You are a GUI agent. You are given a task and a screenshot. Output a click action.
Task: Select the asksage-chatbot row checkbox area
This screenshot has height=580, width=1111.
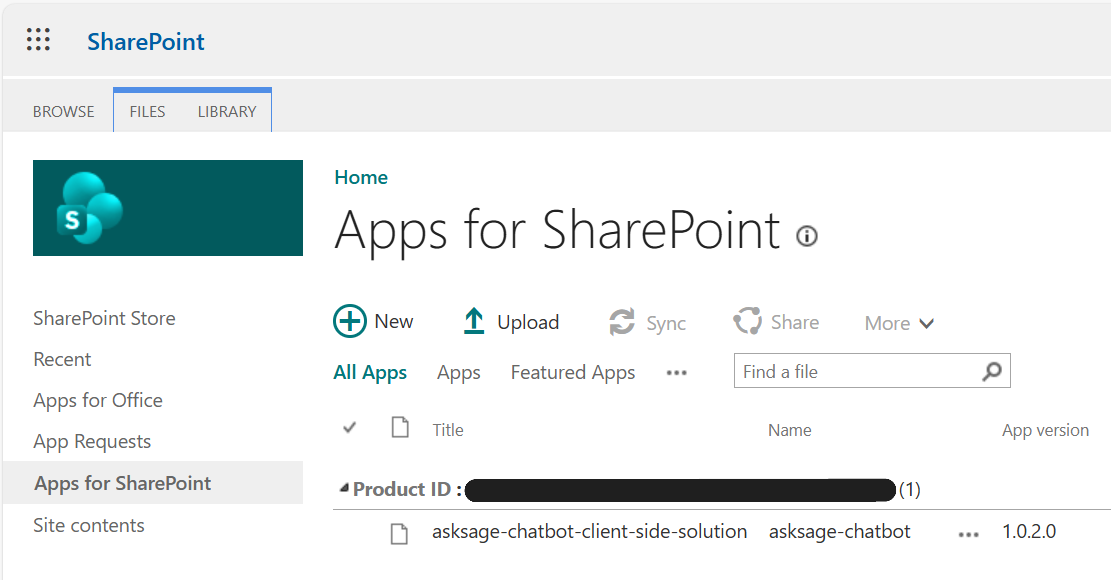point(349,532)
